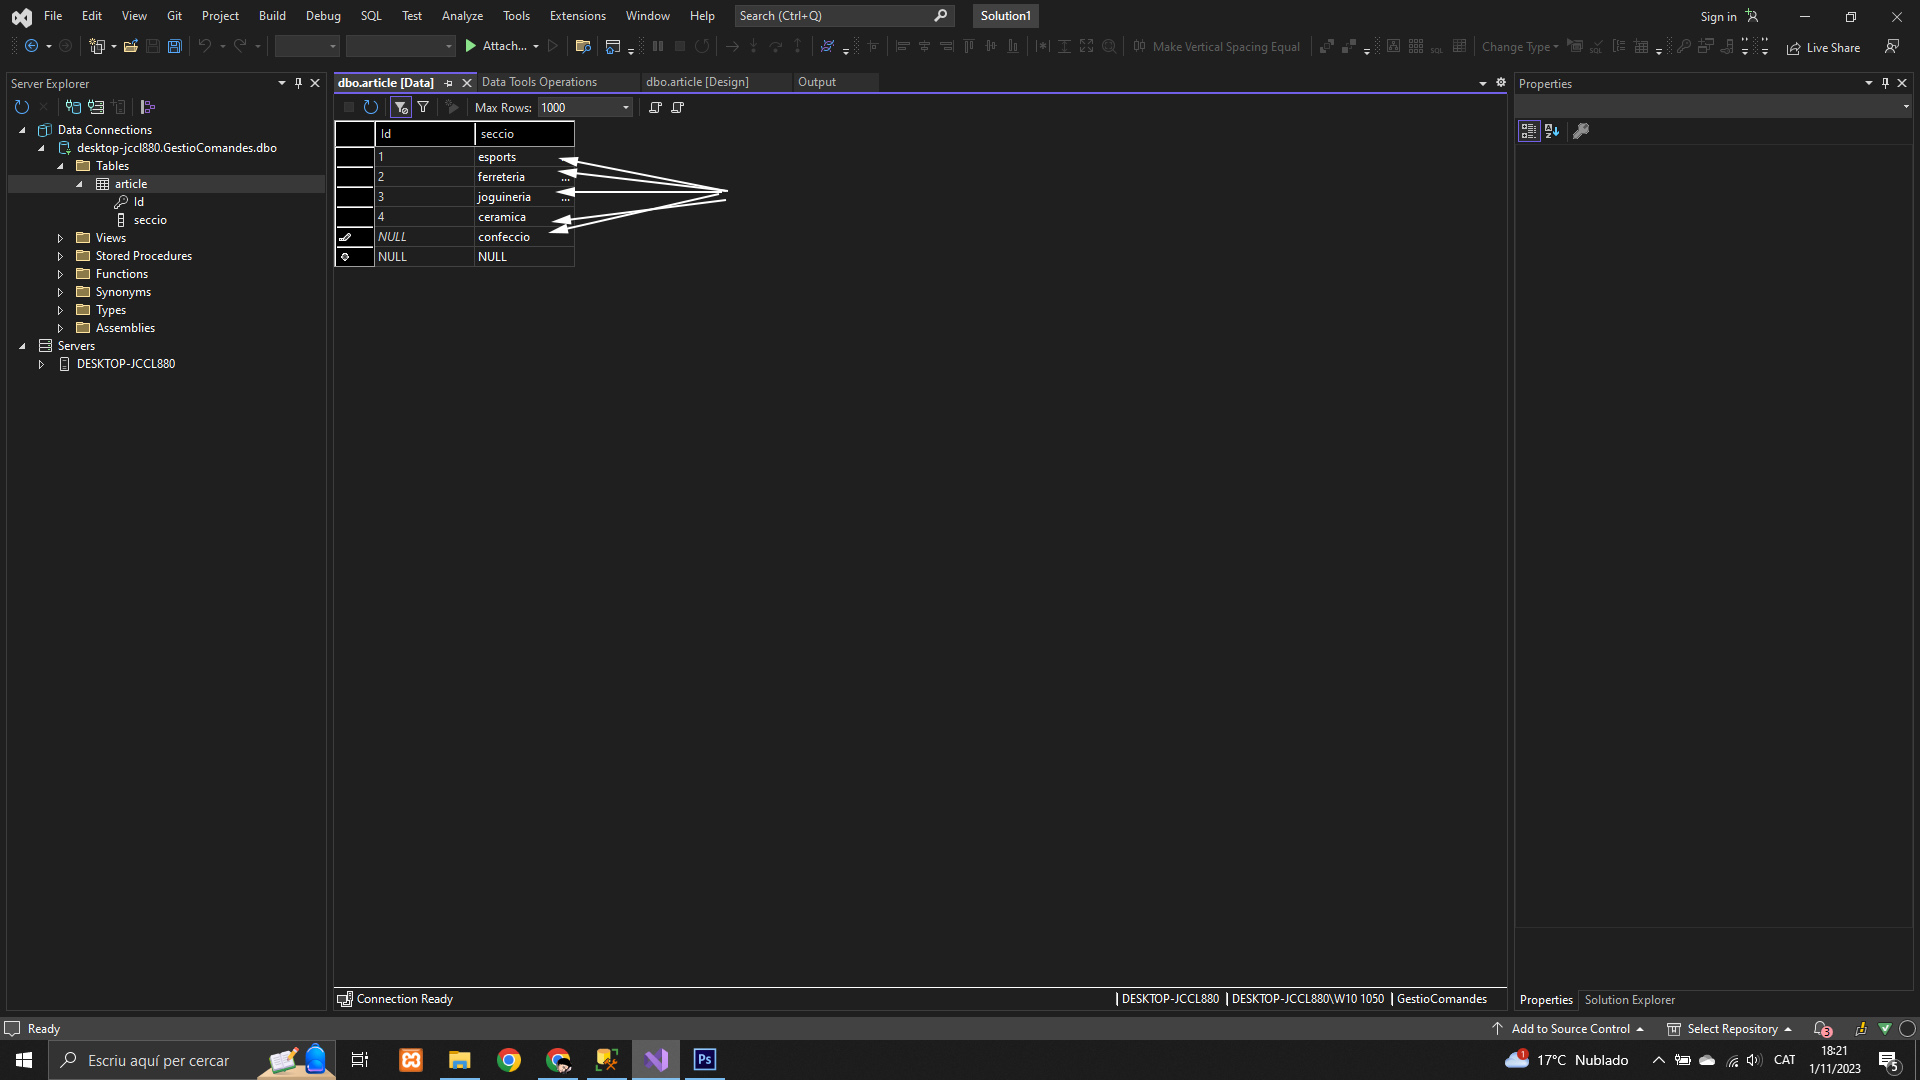
Task: Open the Property Pages wrench icon
Action: [1581, 131]
